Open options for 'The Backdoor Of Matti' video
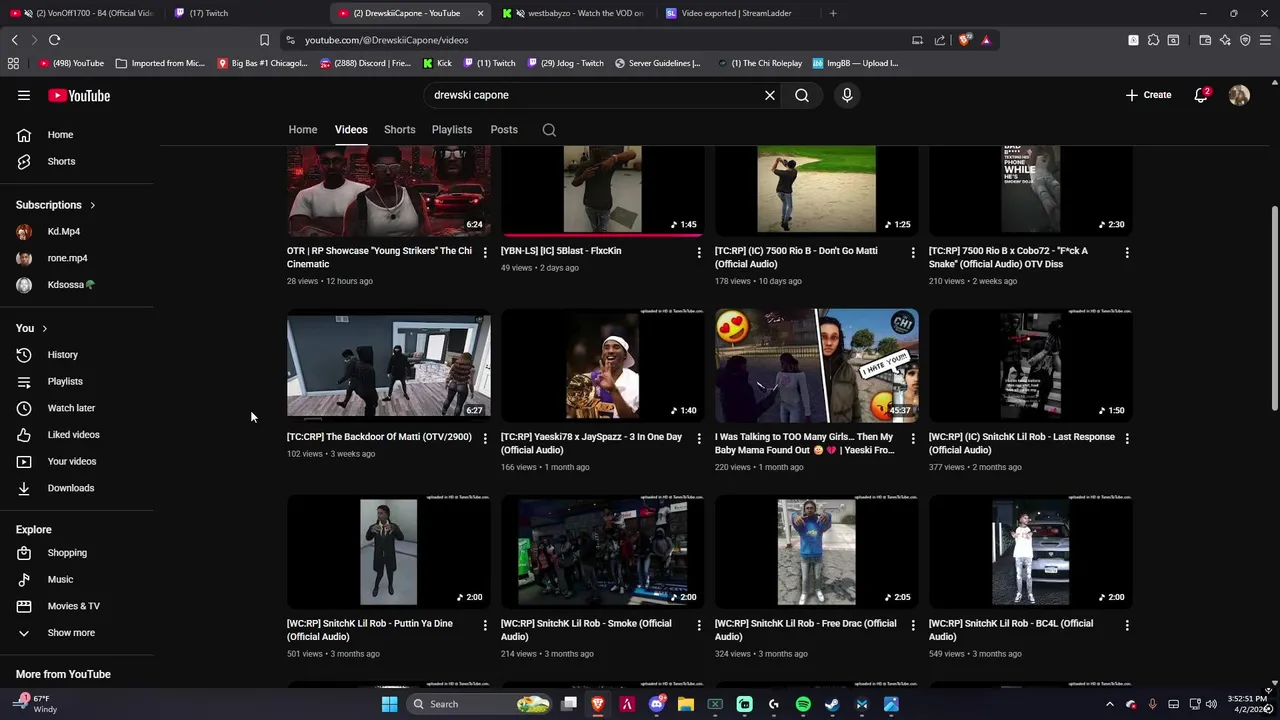The width and height of the screenshot is (1280, 720). [485, 438]
